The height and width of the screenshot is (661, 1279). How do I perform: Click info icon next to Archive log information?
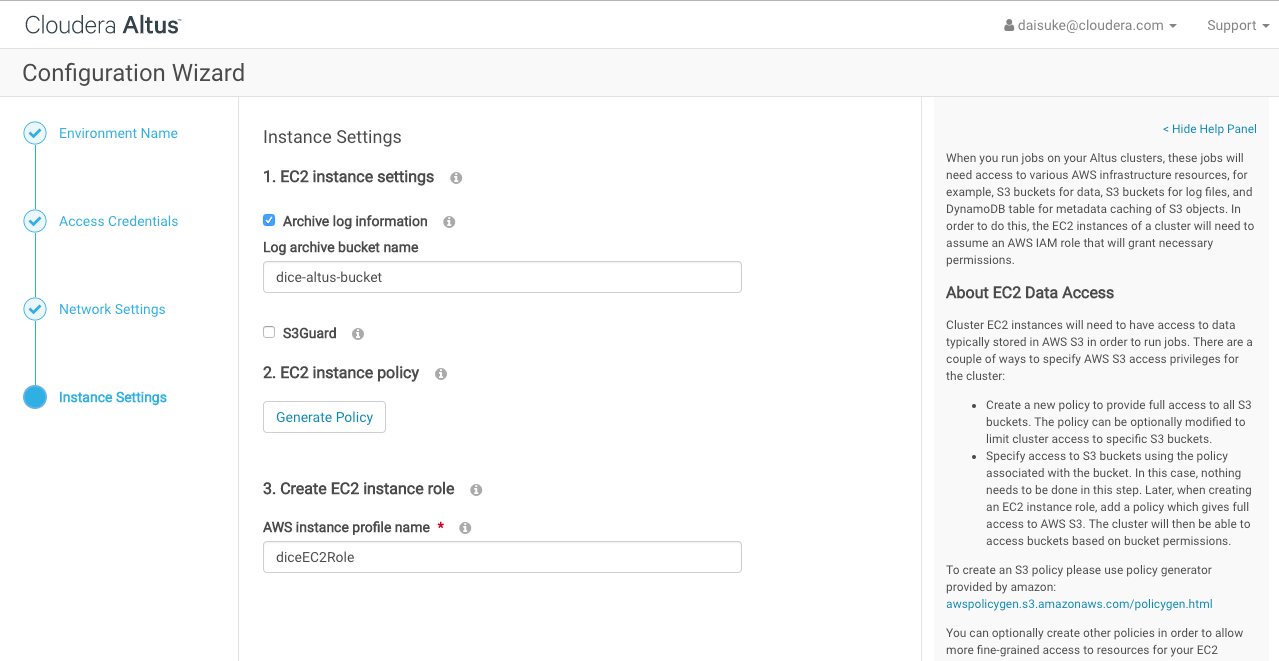pyautogui.click(x=449, y=222)
